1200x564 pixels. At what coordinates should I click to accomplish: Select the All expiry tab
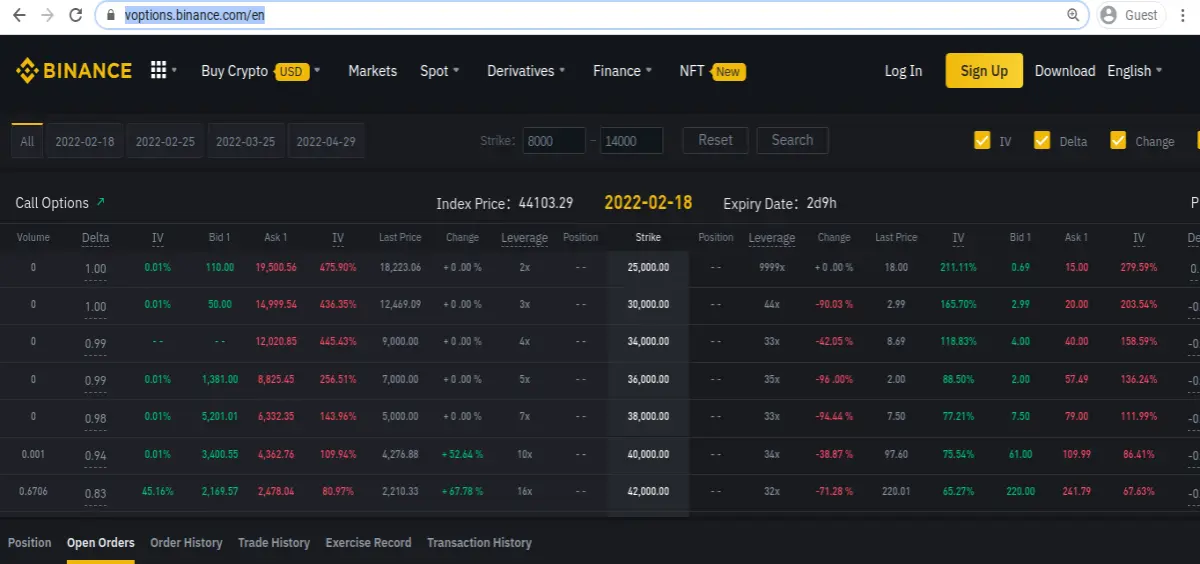tap(27, 141)
